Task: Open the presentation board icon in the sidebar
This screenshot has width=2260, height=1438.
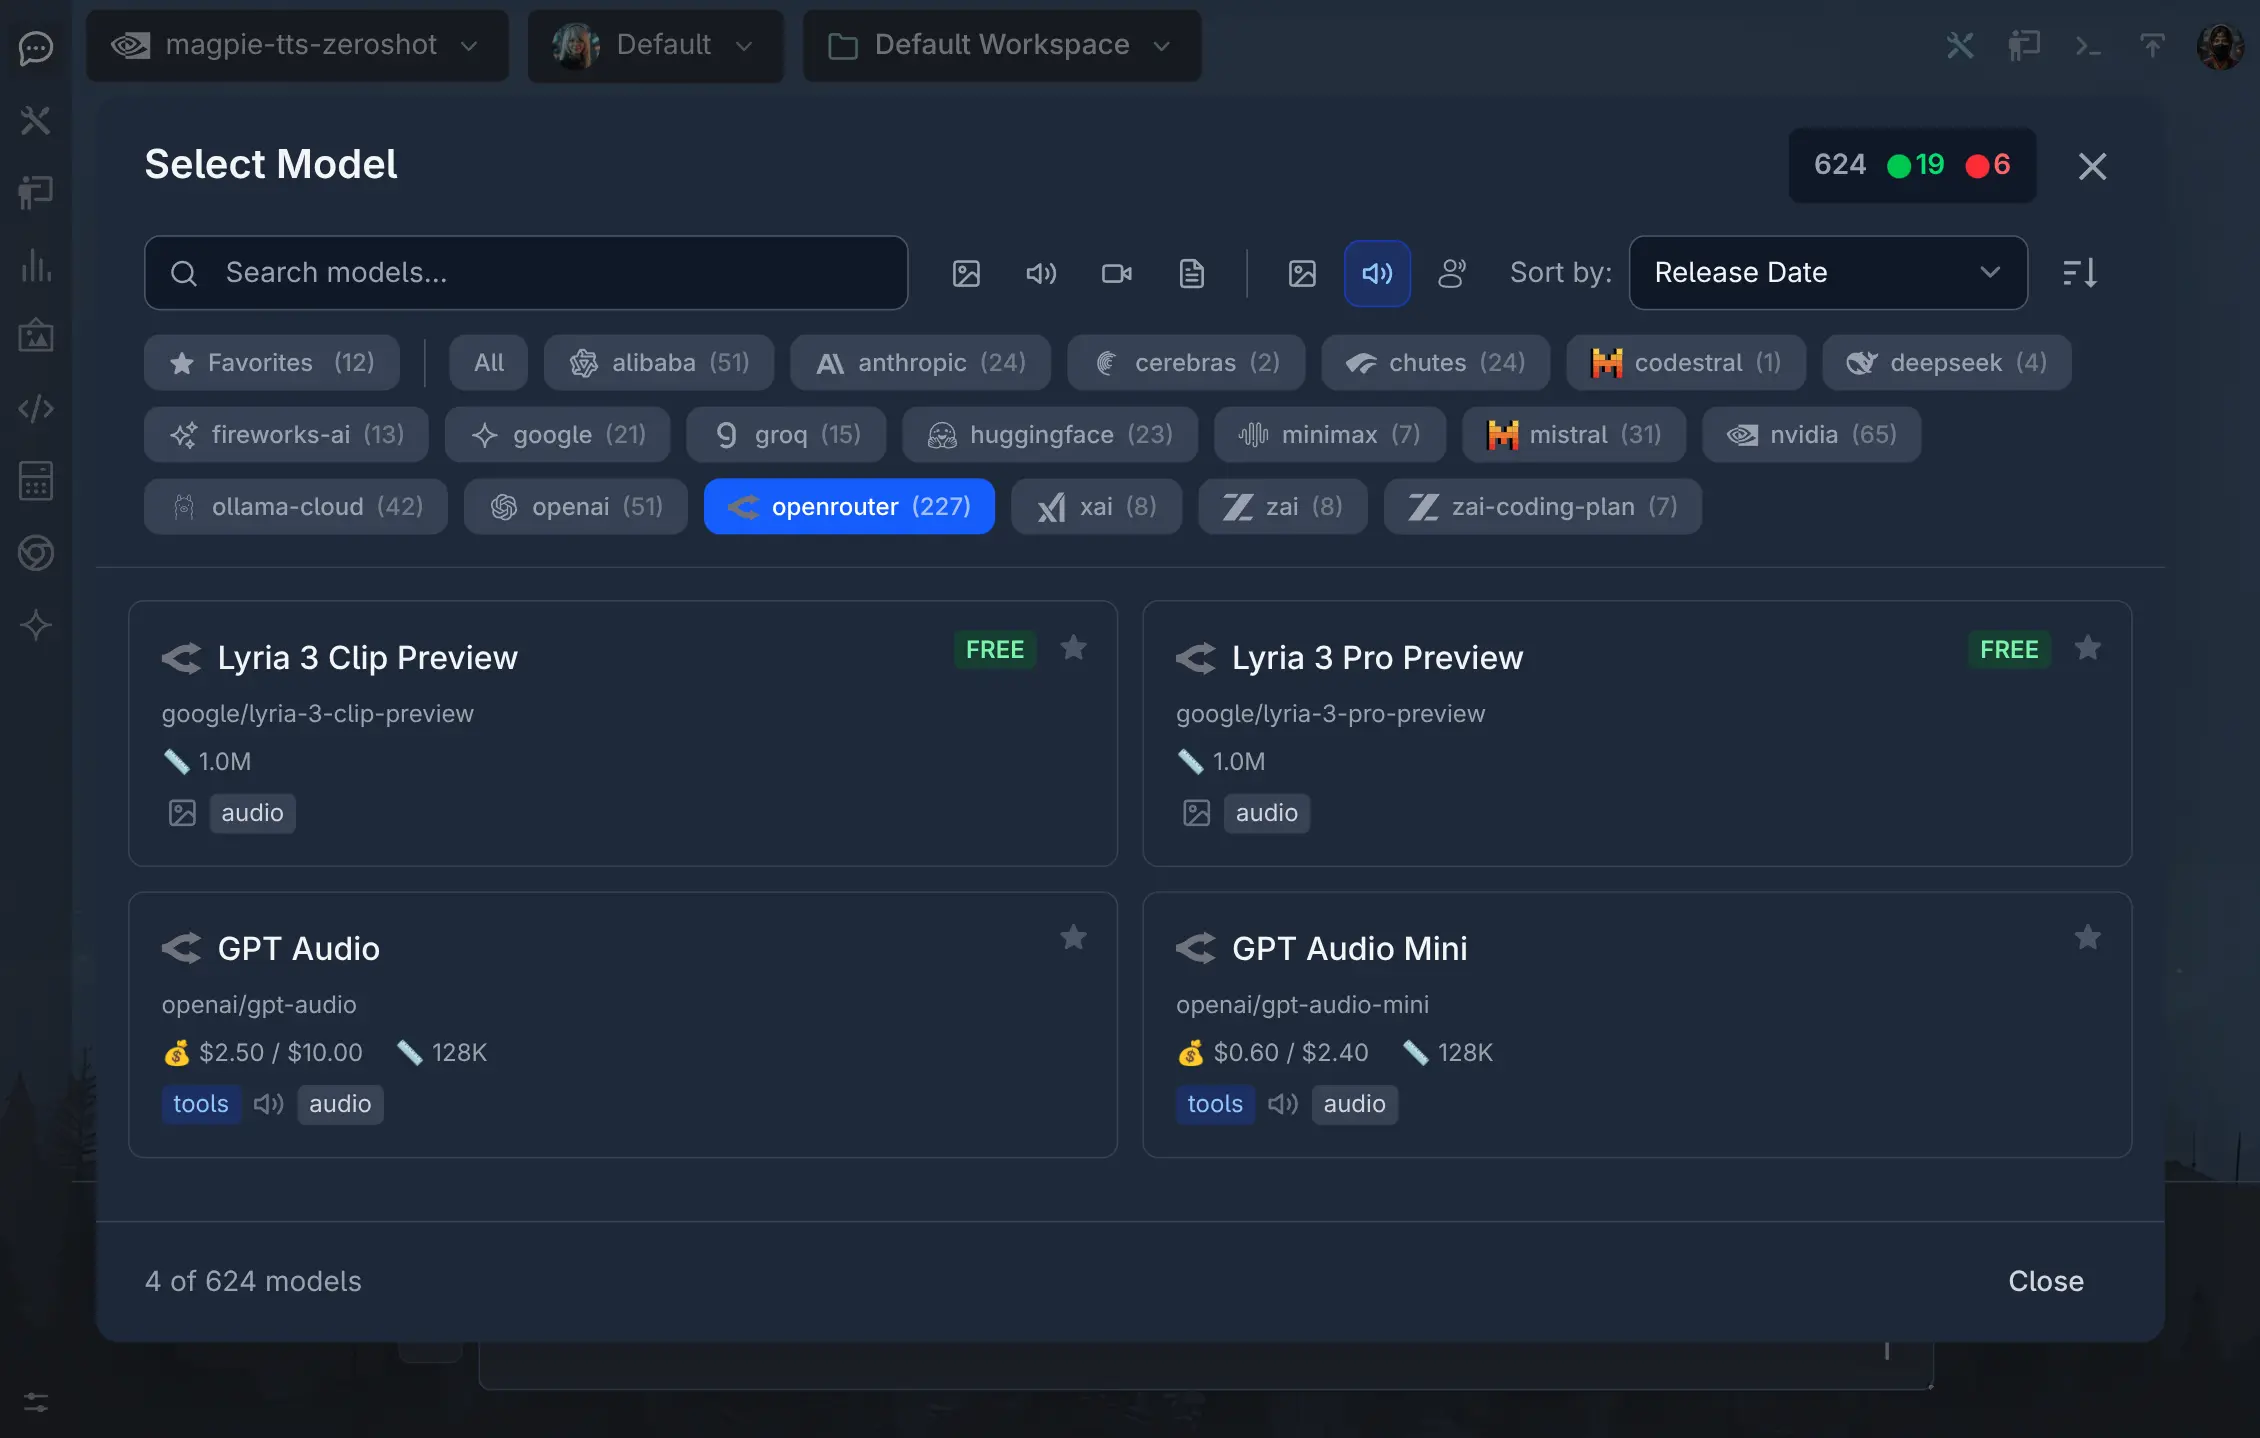Action: [x=36, y=192]
